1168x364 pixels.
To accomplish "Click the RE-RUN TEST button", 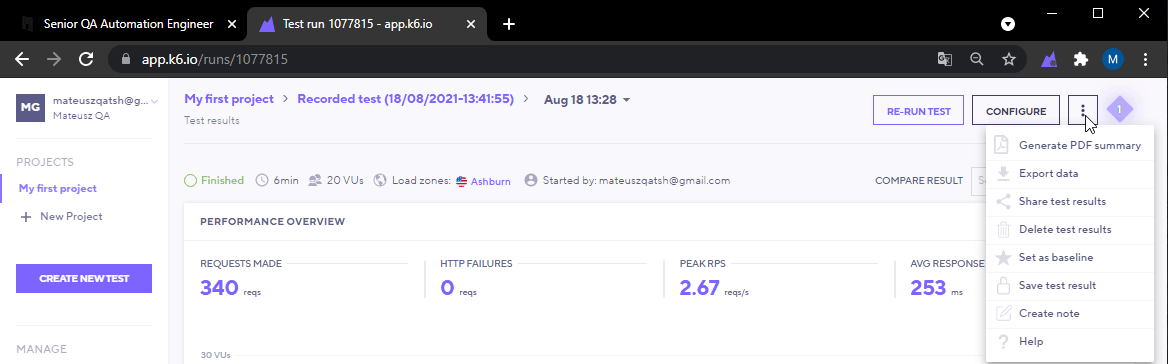I will click(918, 111).
